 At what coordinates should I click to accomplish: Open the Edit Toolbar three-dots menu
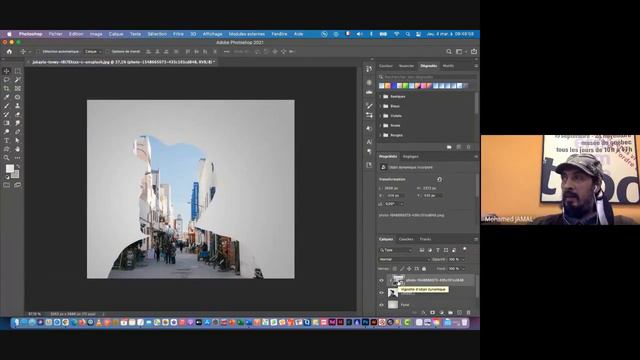click(18, 158)
